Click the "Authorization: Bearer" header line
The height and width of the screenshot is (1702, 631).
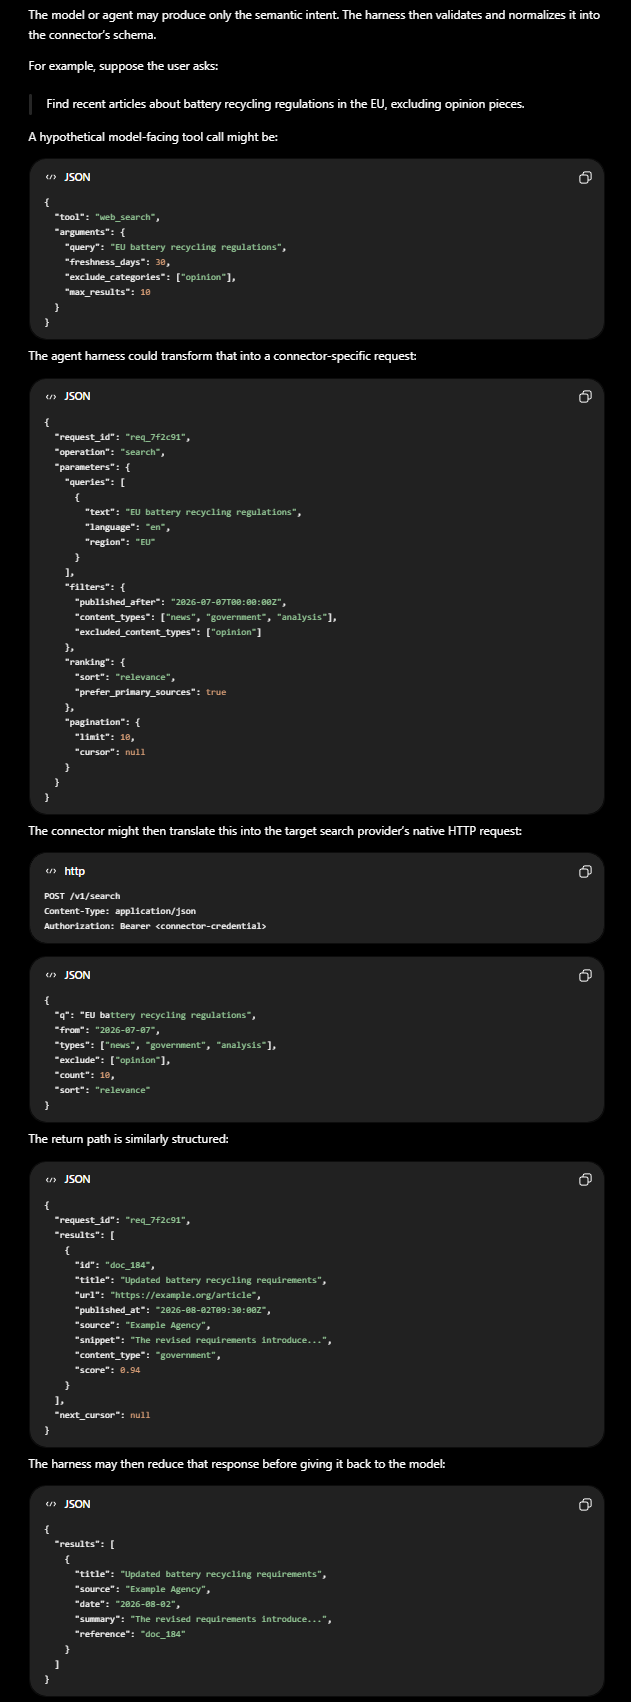coord(155,926)
